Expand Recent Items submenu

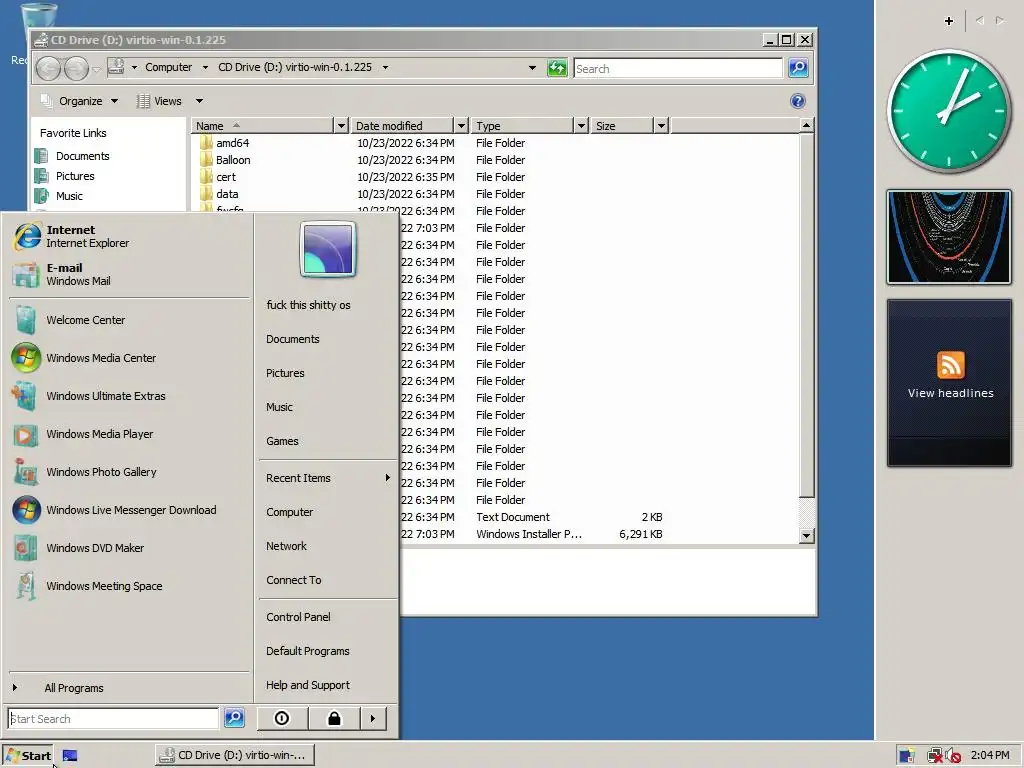(327, 478)
